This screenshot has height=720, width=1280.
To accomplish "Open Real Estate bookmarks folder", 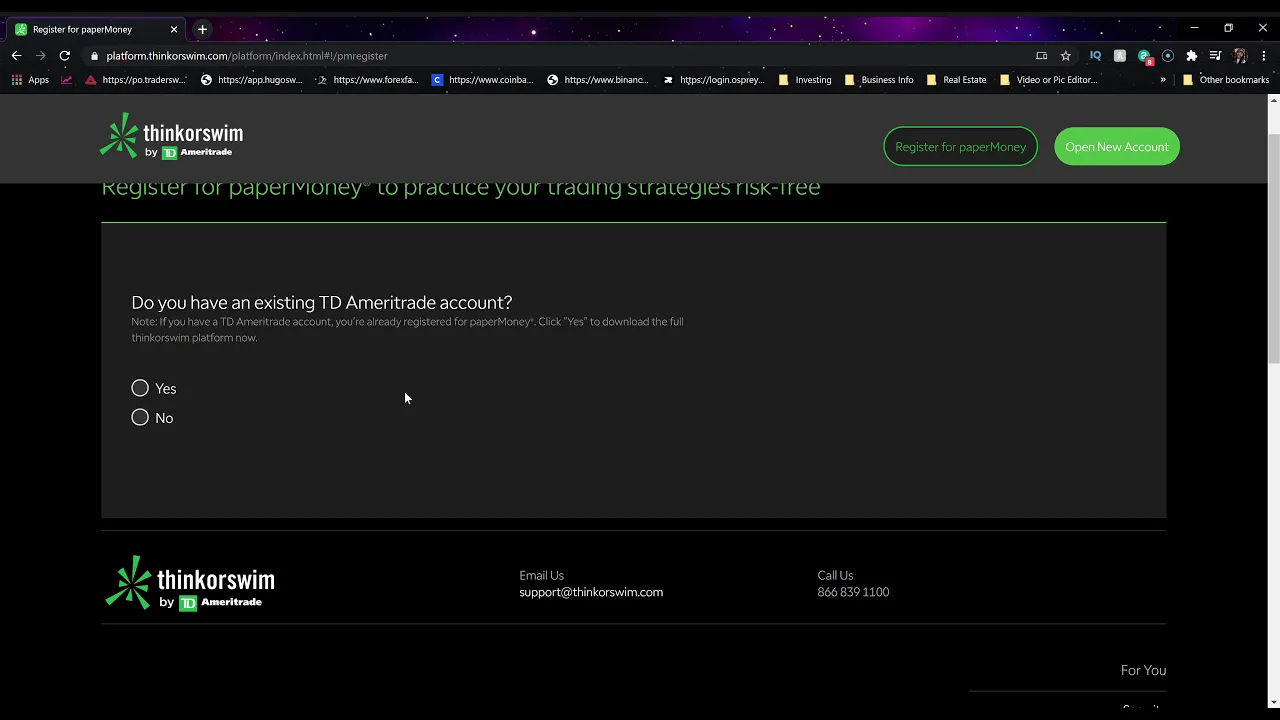I will [x=957, y=80].
